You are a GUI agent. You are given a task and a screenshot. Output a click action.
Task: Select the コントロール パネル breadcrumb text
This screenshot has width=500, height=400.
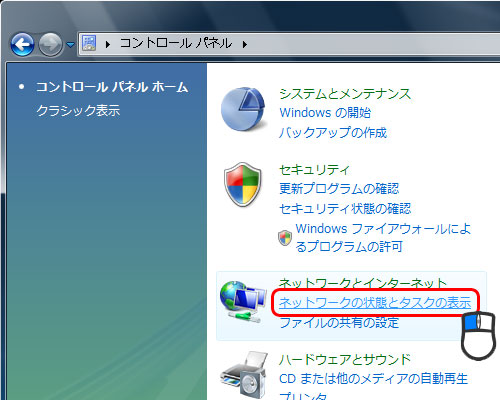coord(176,43)
